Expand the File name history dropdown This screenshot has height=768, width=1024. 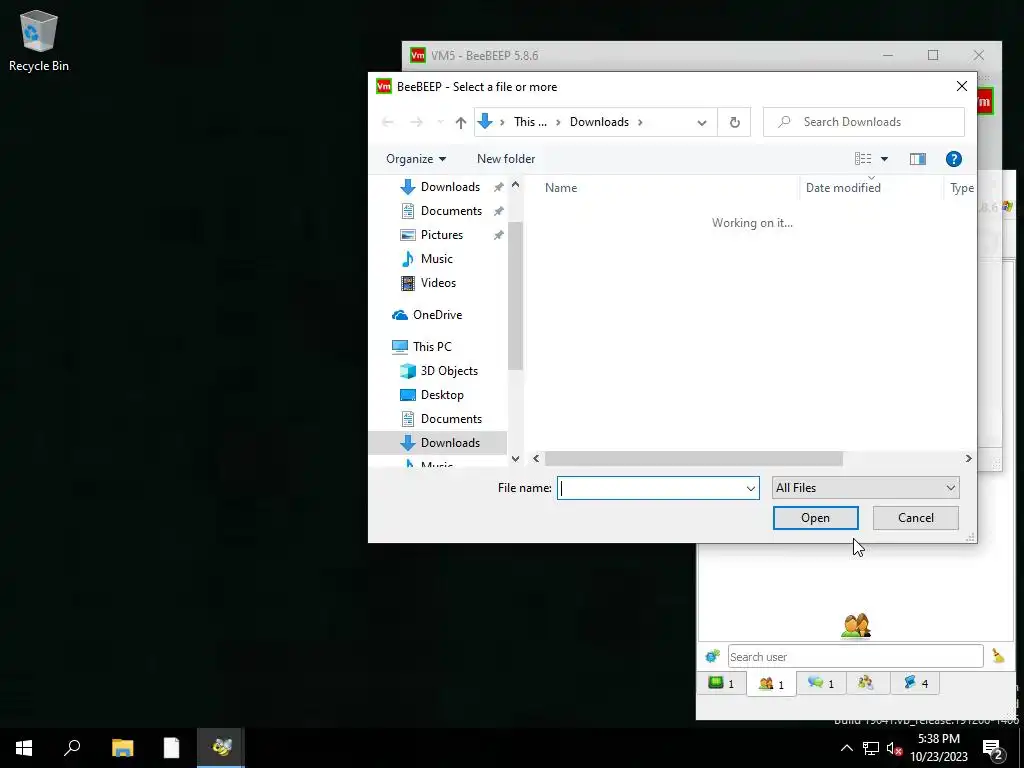coord(750,488)
